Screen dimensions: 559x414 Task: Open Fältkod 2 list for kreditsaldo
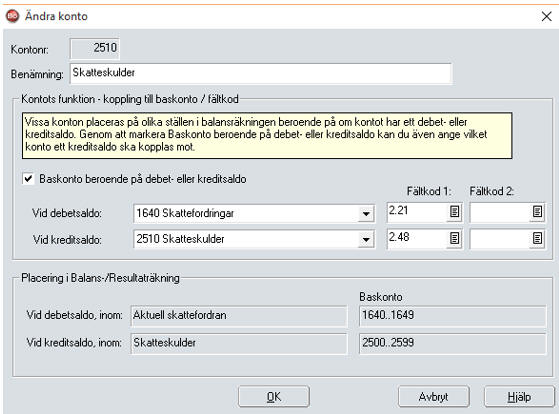[537, 238]
